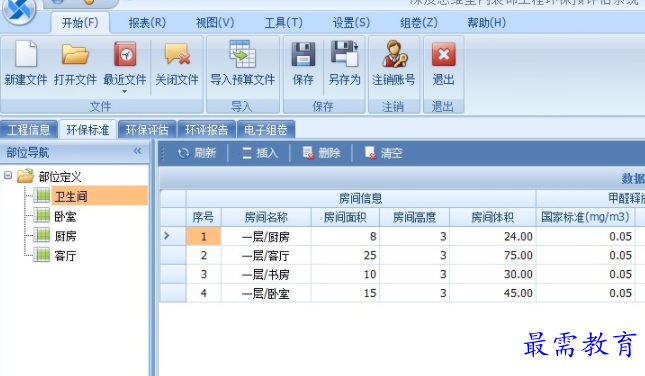Click volume value 75.00
The image size is (645, 376).
492,255
